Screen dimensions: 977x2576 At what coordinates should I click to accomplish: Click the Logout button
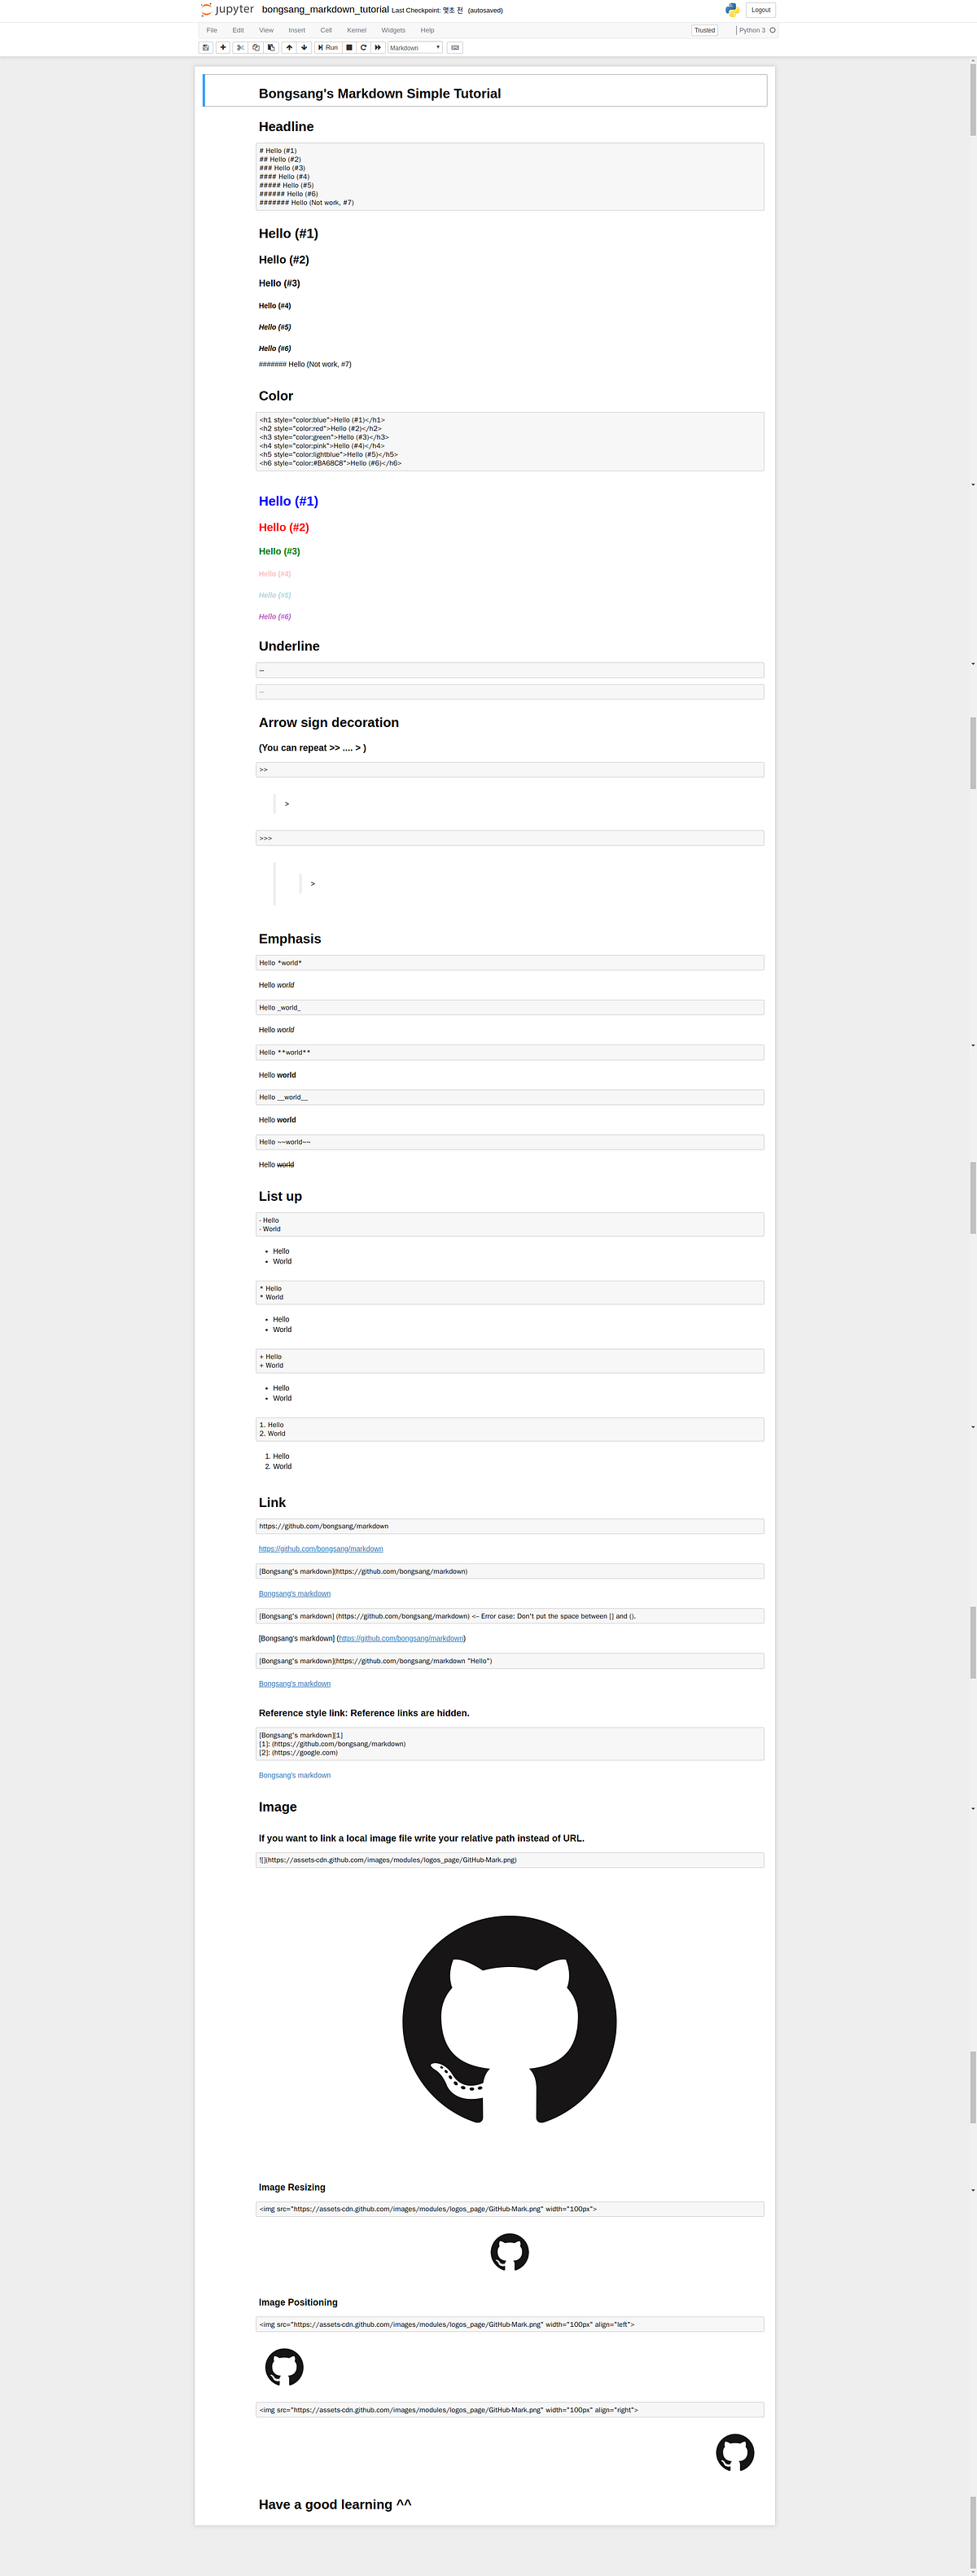(x=760, y=9)
